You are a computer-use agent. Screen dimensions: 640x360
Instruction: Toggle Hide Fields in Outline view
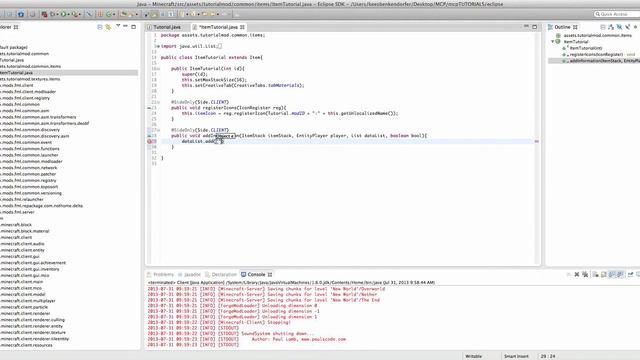click(x=619, y=27)
